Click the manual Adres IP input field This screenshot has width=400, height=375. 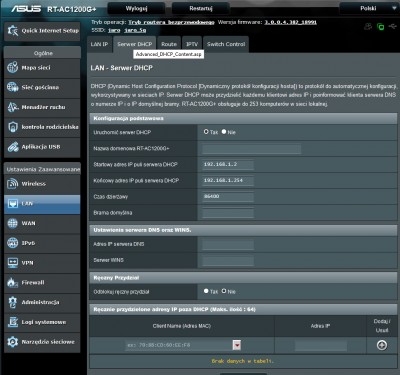pyautogui.click(x=321, y=345)
